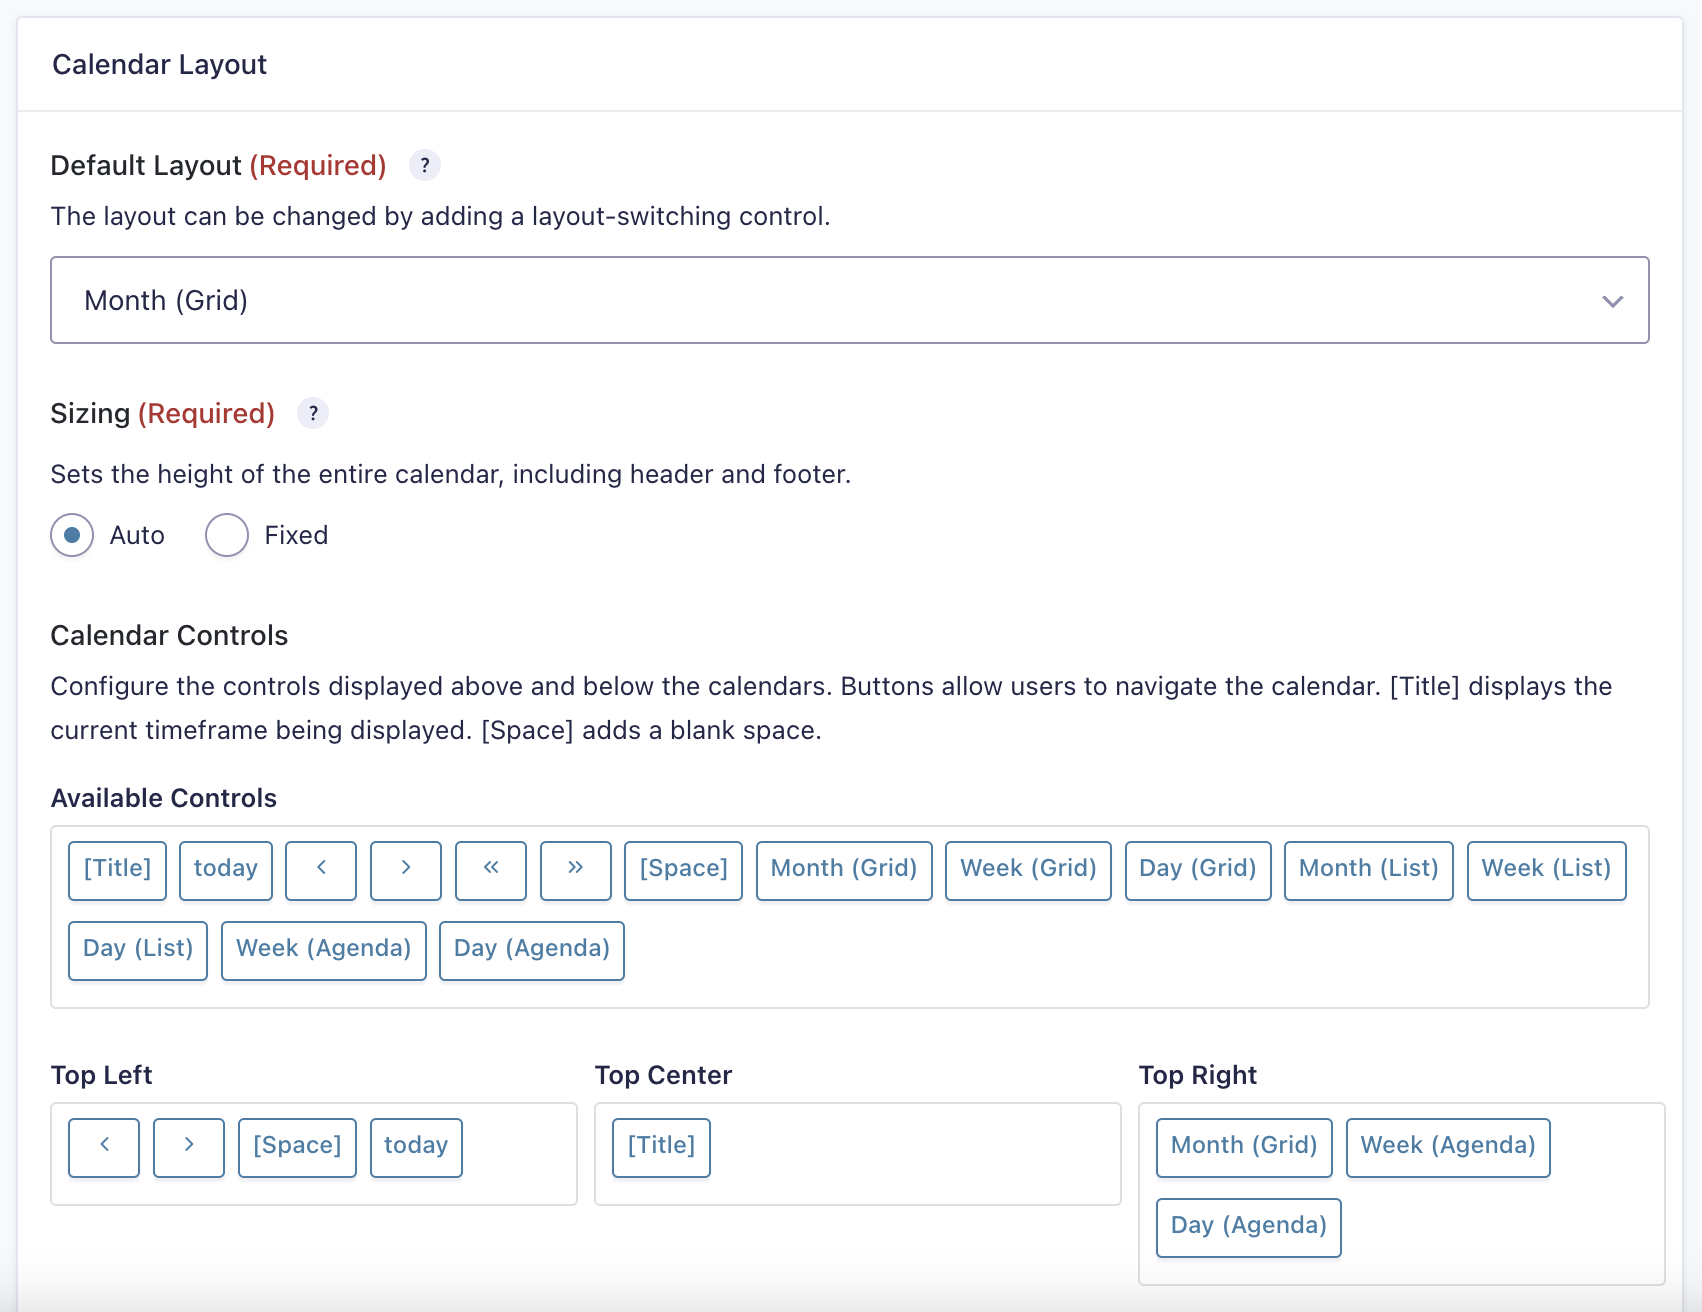
Task: Click Week (Grid) control chip
Action: point(1028,870)
